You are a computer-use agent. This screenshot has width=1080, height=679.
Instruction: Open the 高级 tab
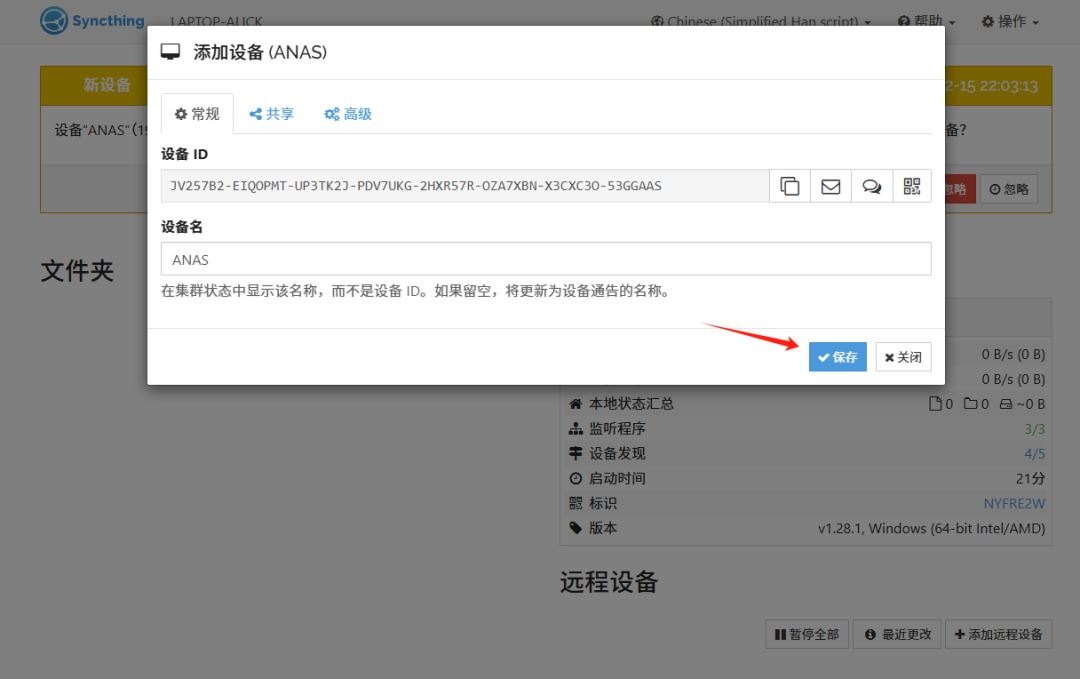pyautogui.click(x=348, y=114)
